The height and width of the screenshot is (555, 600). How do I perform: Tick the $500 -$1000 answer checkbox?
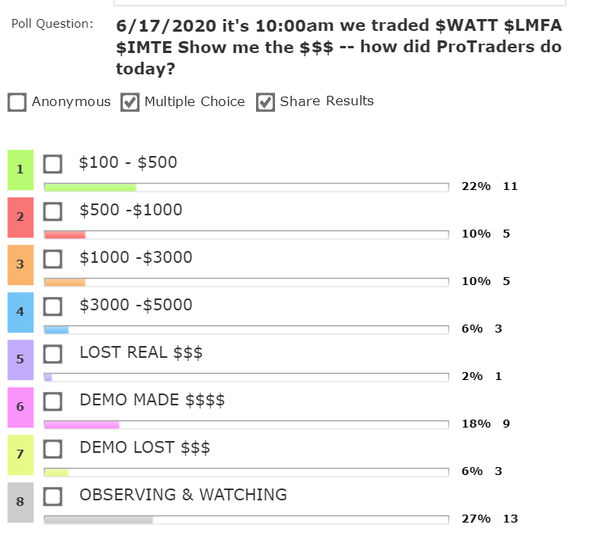click(53, 211)
